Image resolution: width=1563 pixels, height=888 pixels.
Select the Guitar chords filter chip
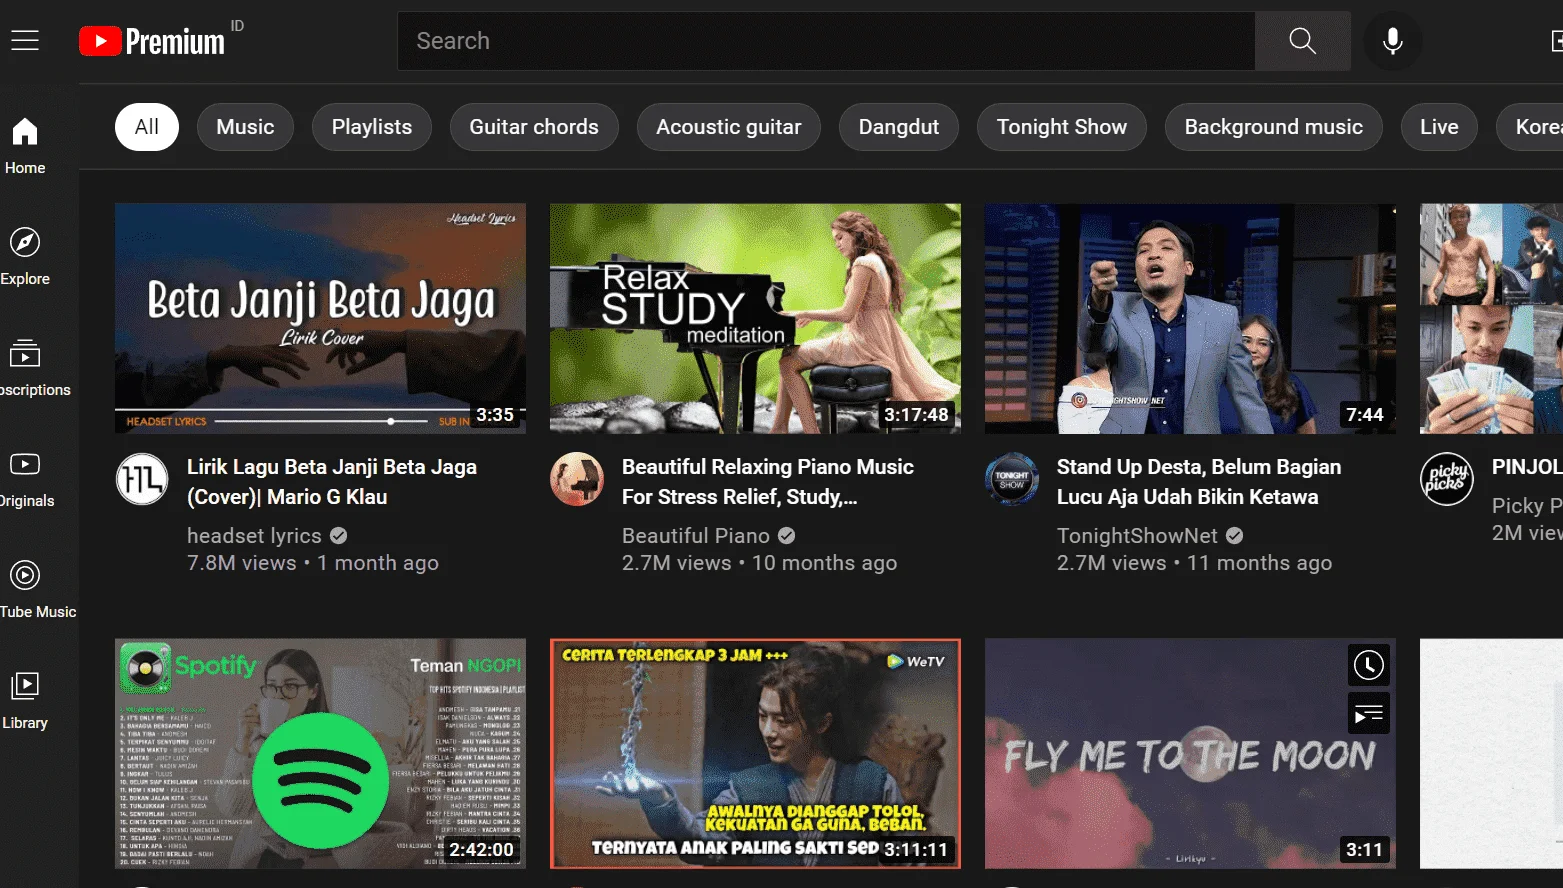534,127
